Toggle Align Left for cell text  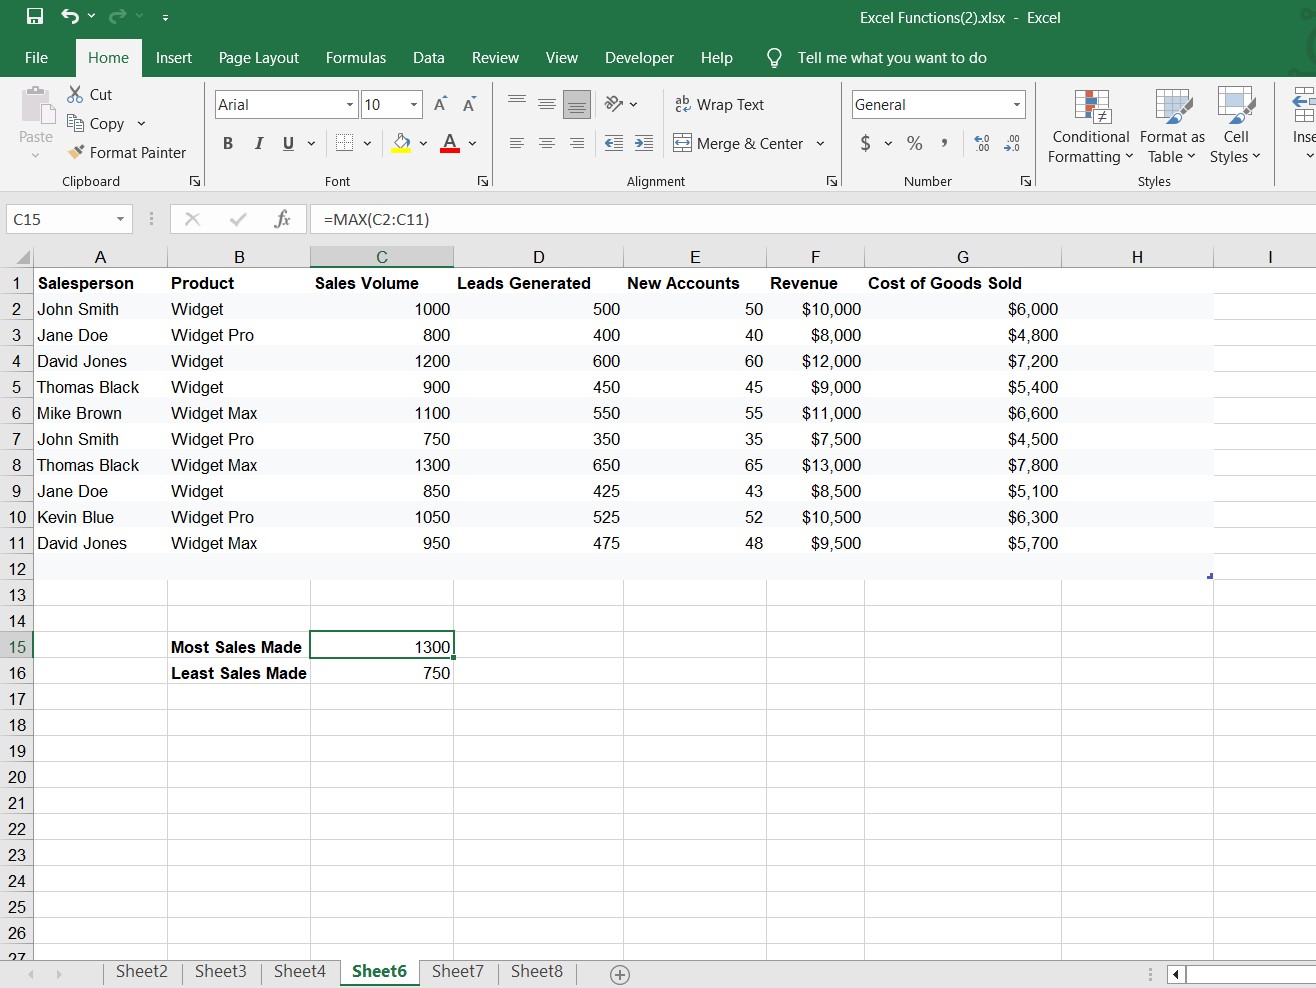pos(517,143)
